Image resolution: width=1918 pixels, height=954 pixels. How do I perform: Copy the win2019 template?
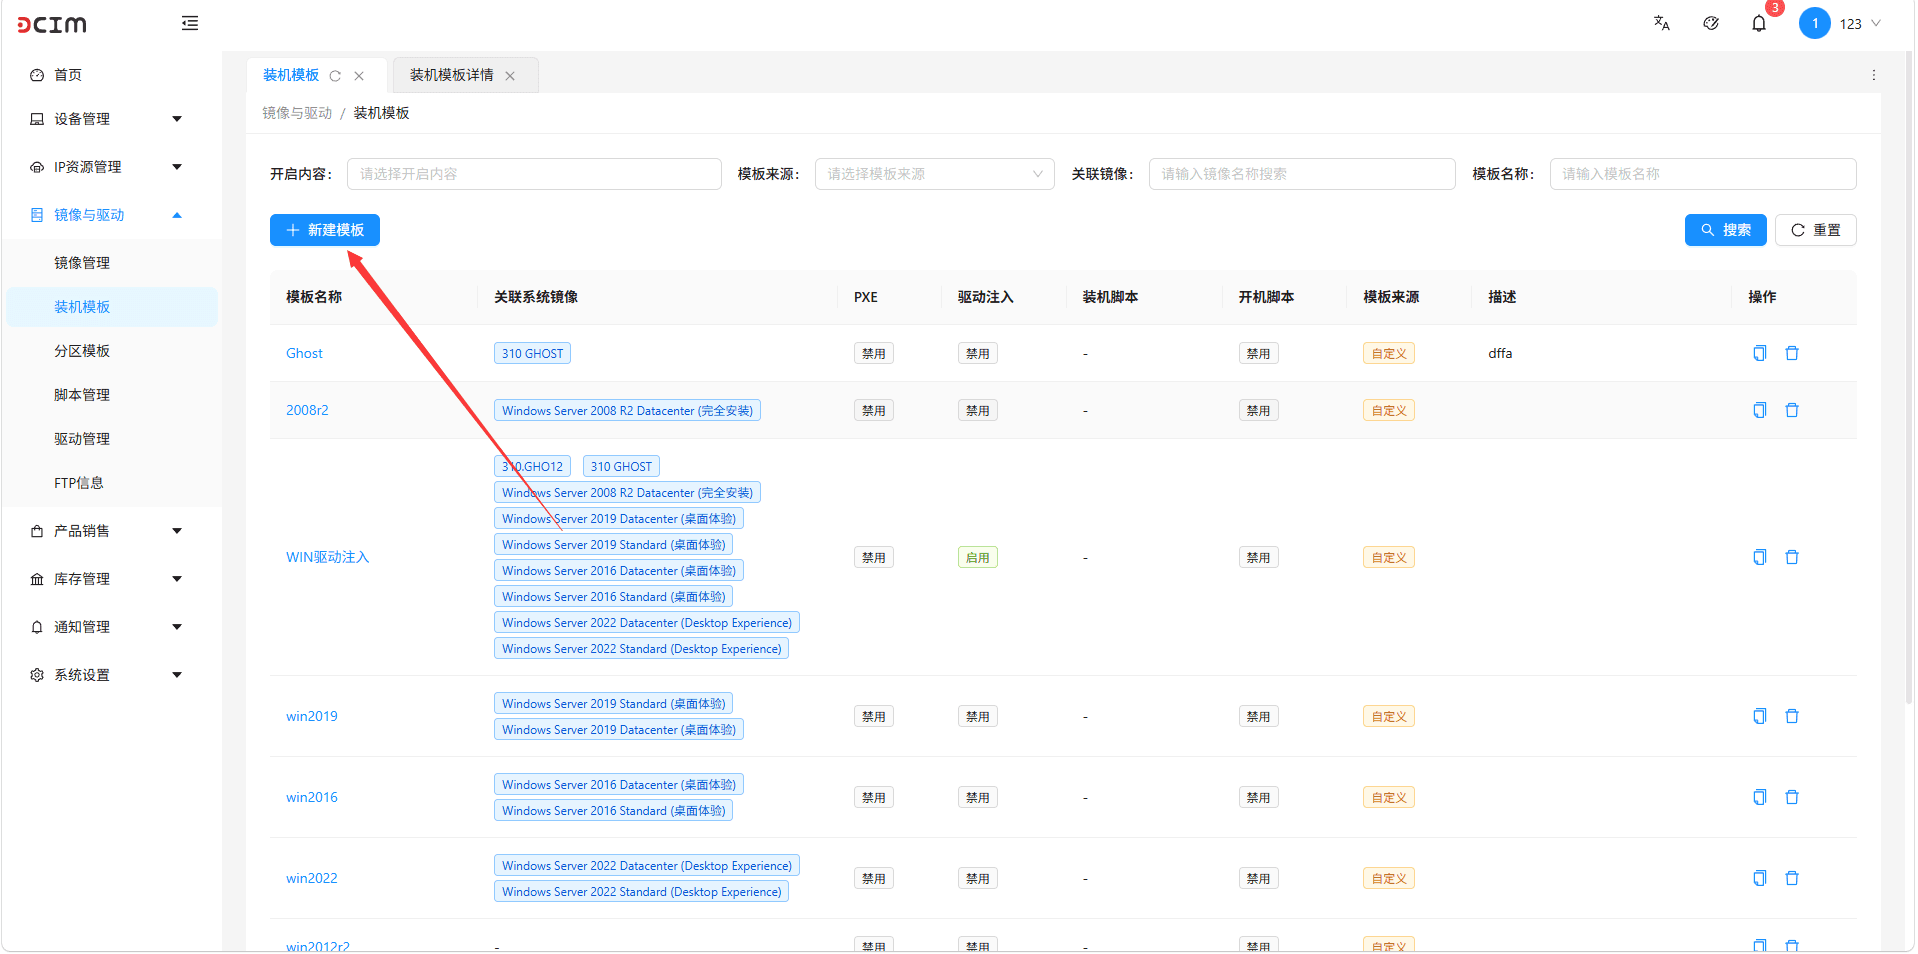coord(1760,716)
